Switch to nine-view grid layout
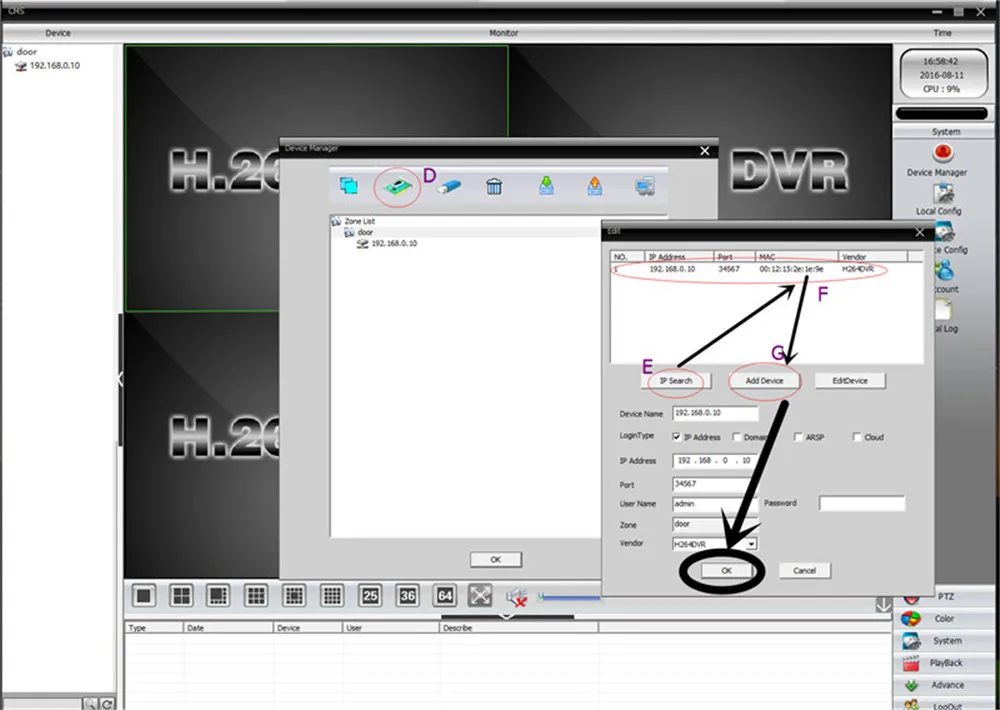The height and width of the screenshot is (710, 1000). pyautogui.click(x=256, y=596)
